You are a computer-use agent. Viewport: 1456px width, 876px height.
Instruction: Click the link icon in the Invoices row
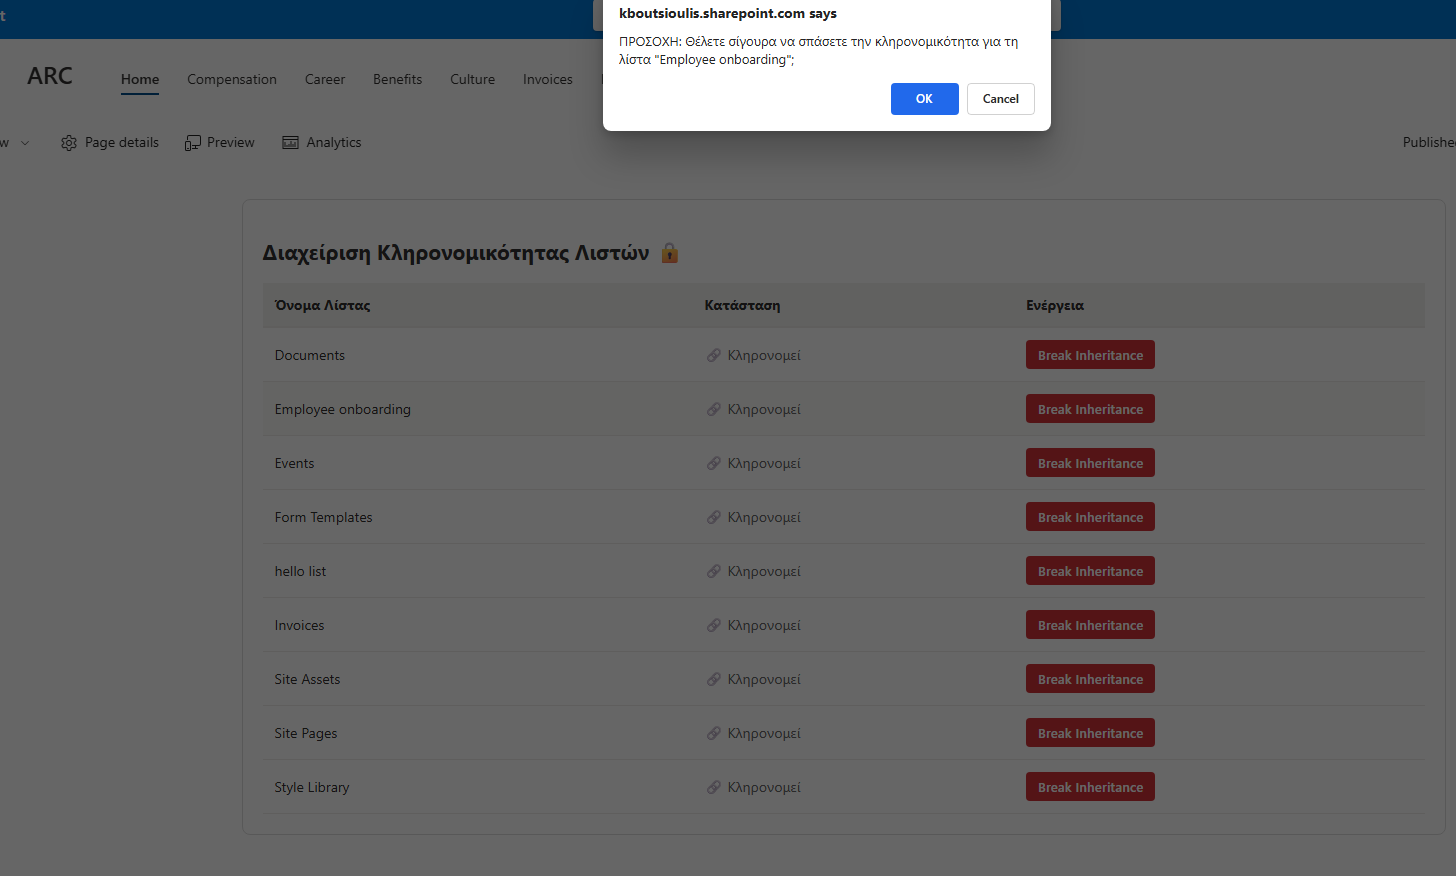[714, 625]
